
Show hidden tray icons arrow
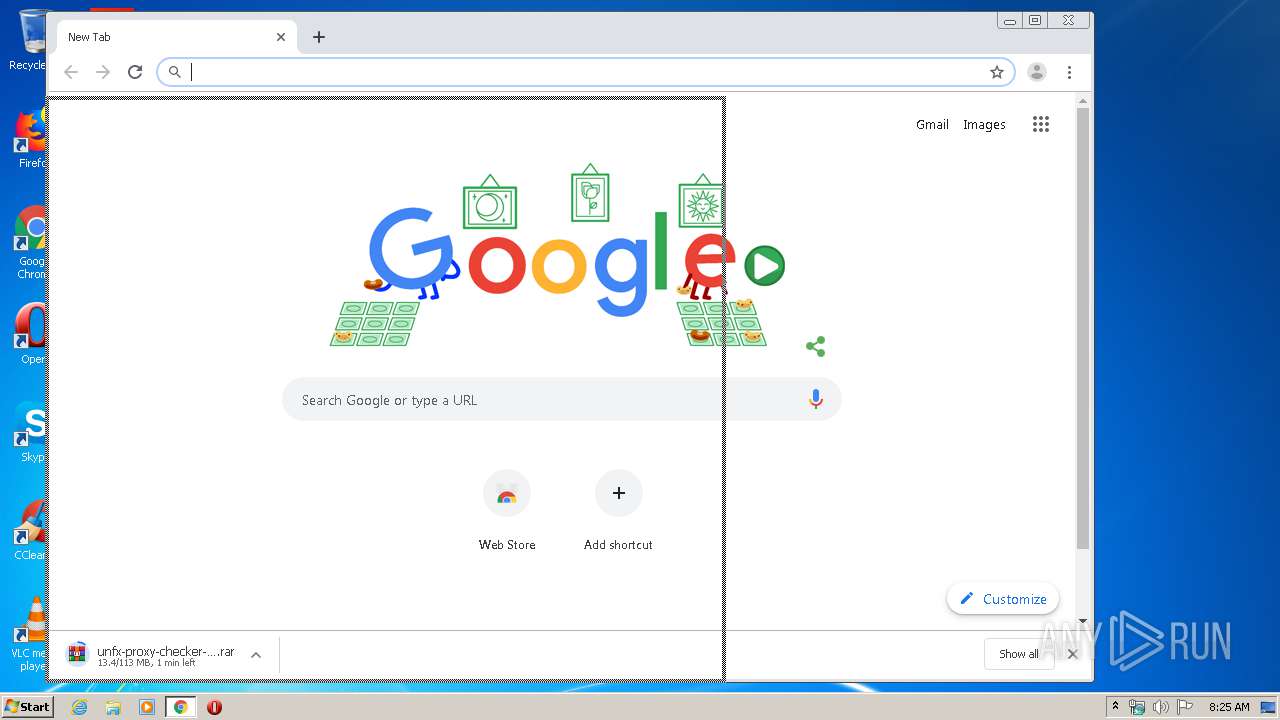tap(1115, 707)
